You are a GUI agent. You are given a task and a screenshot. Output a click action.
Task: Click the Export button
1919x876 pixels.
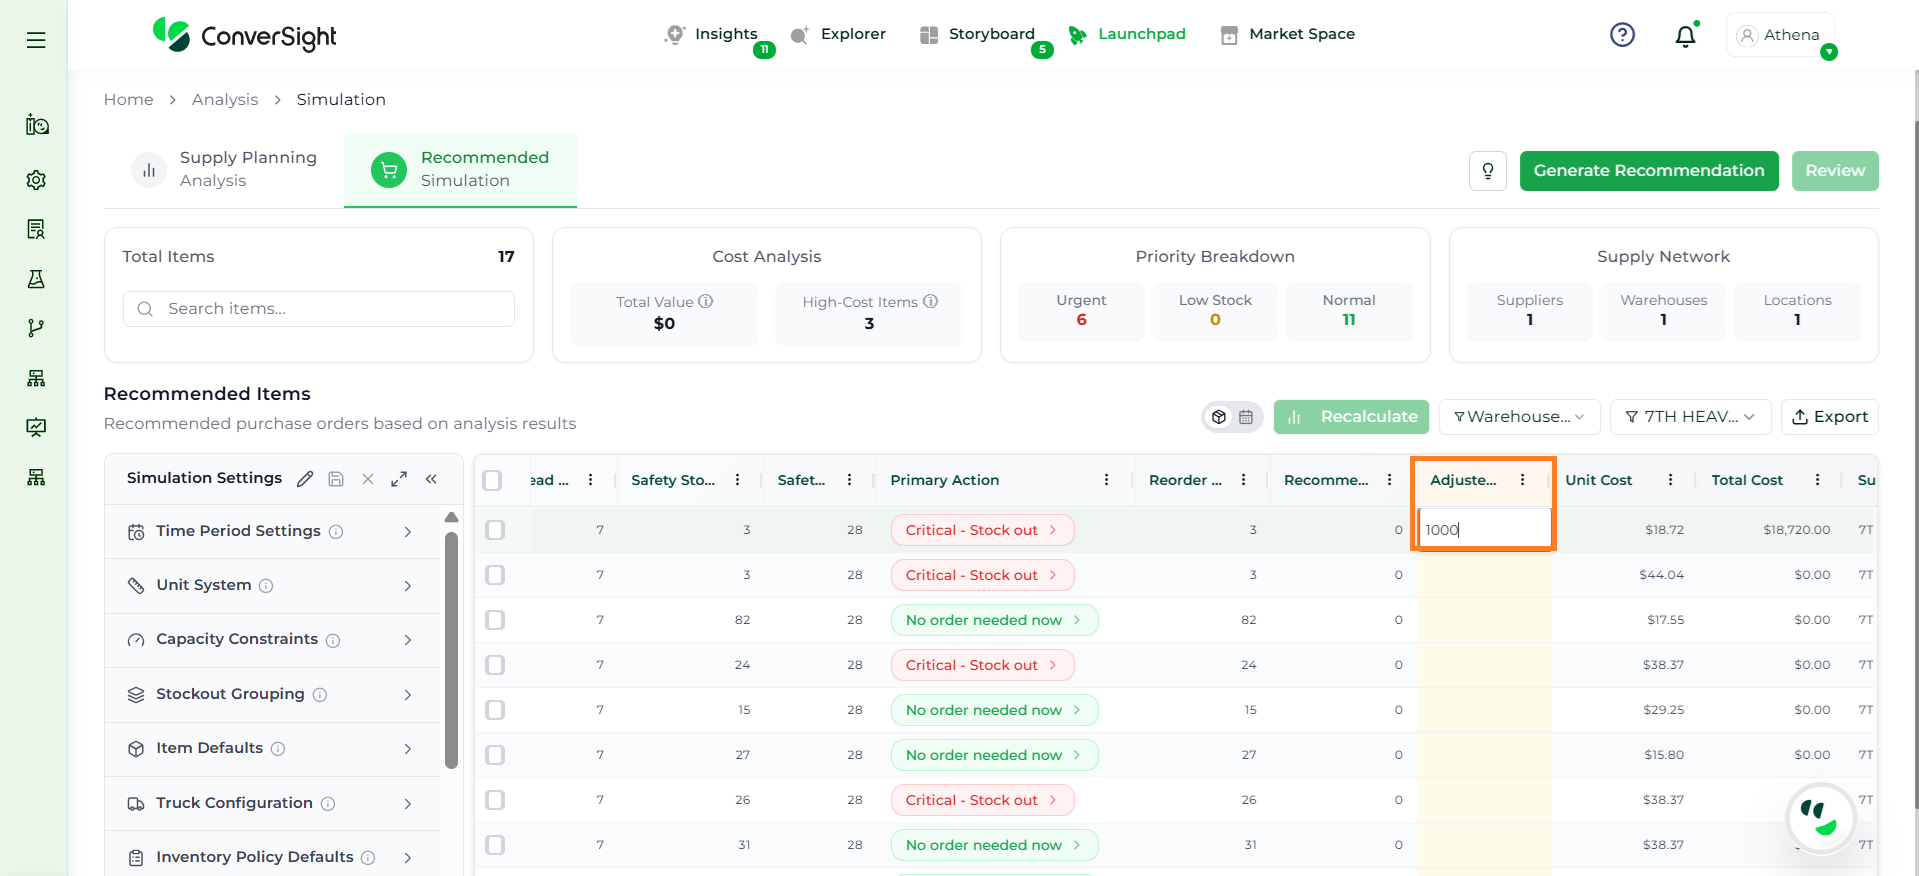1829,417
